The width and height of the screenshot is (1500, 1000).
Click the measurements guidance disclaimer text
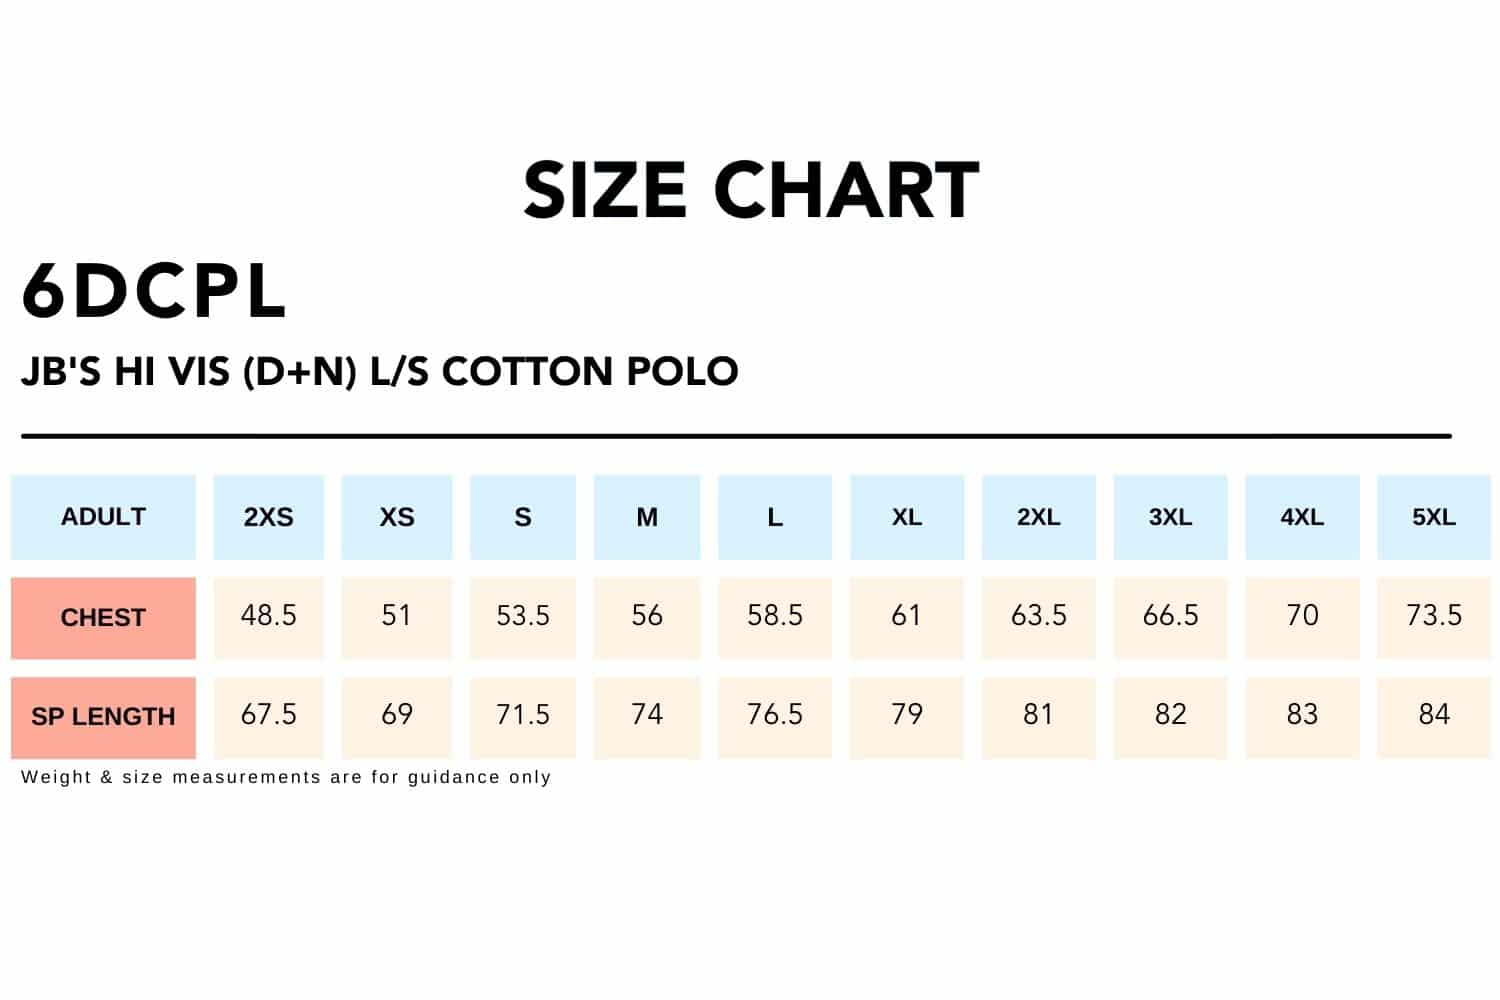(x=286, y=777)
